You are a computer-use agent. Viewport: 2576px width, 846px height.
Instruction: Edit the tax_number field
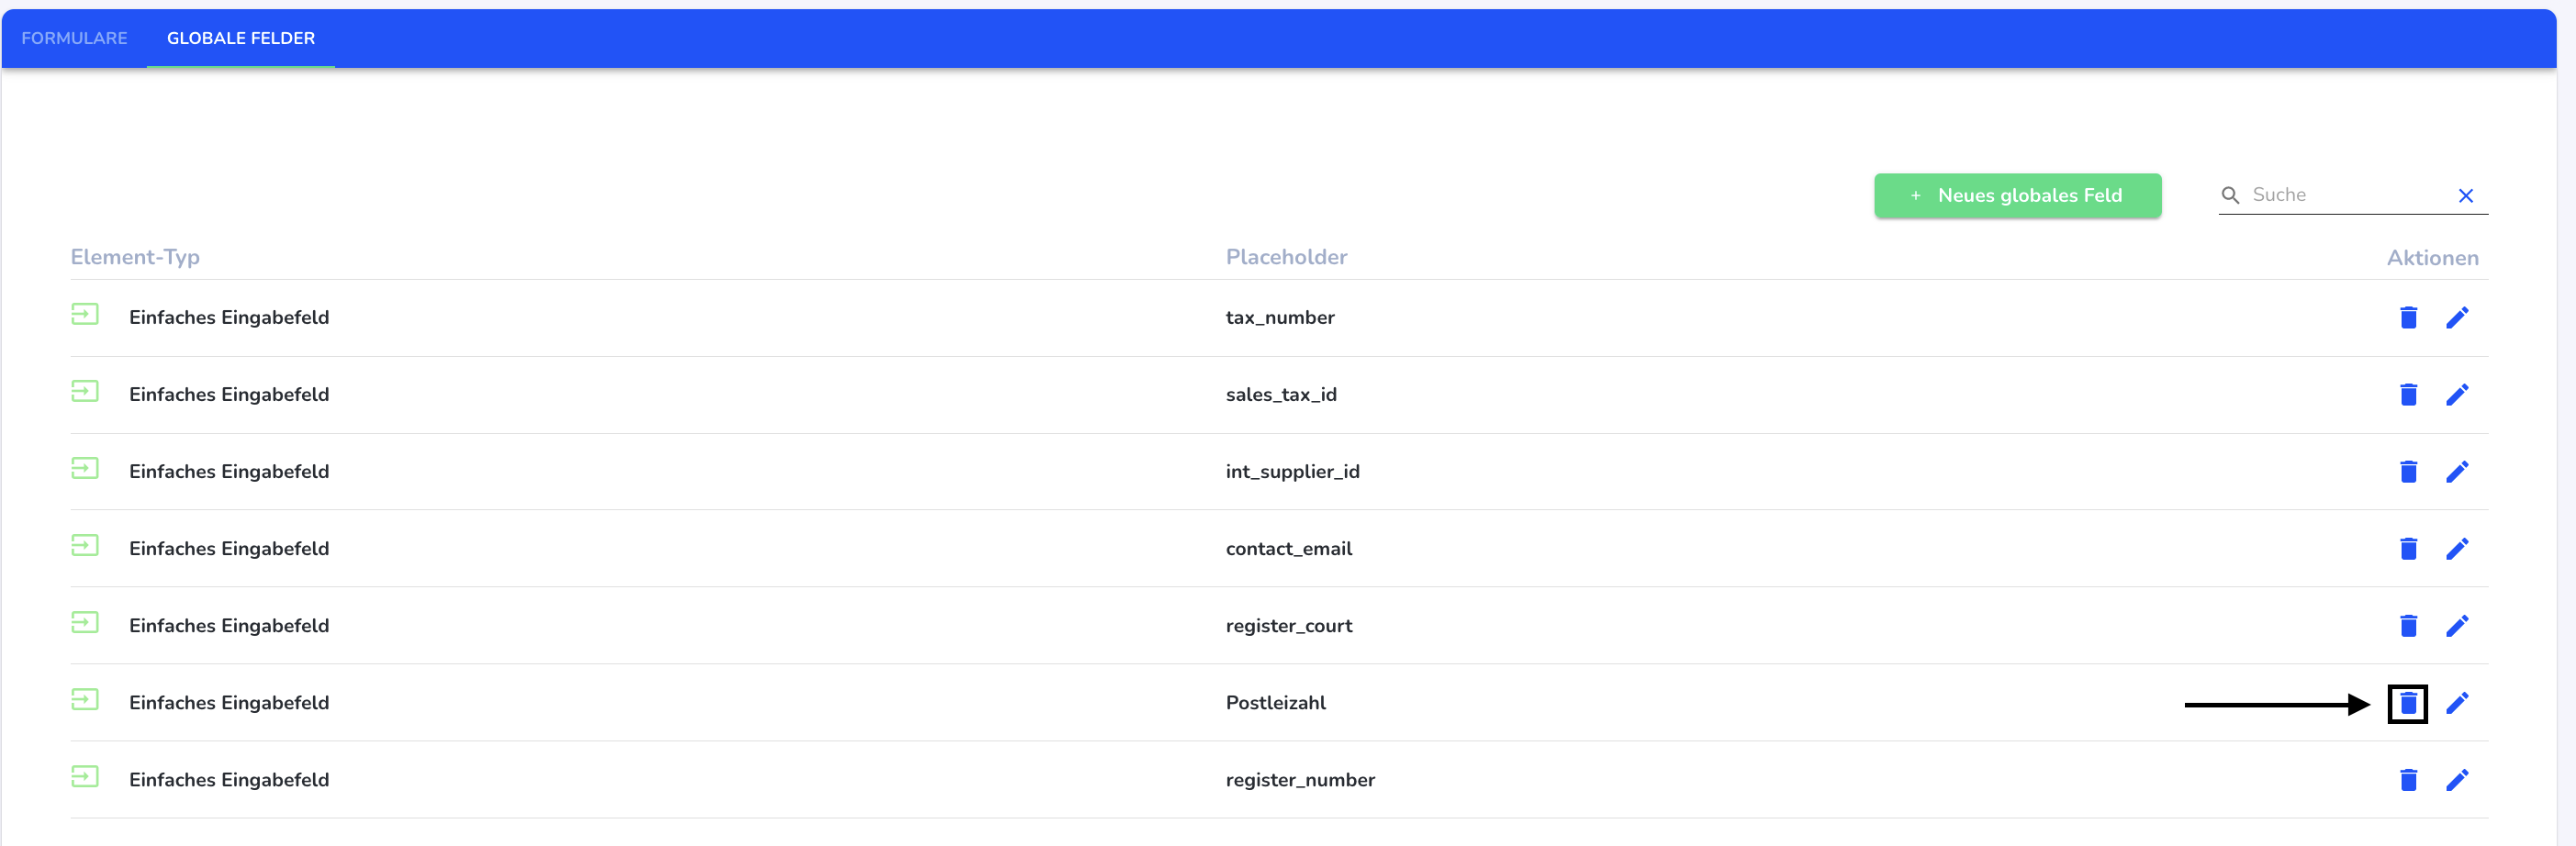coord(2457,317)
